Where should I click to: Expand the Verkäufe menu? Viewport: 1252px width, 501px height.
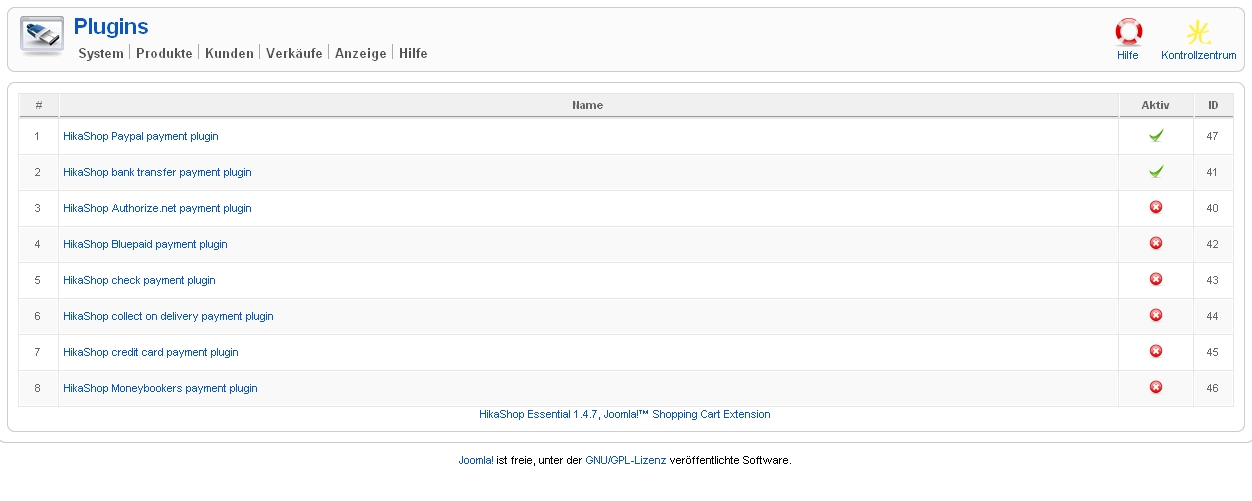tap(294, 54)
